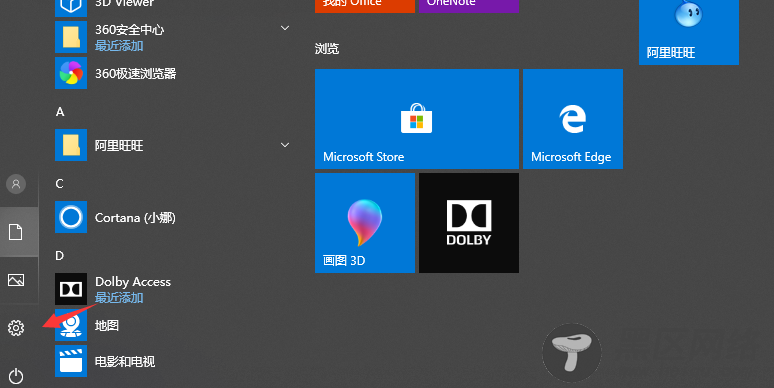774x388 pixels.
Task: Expand the 360安全中心 folder chevron
Action: click(x=285, y=28)
